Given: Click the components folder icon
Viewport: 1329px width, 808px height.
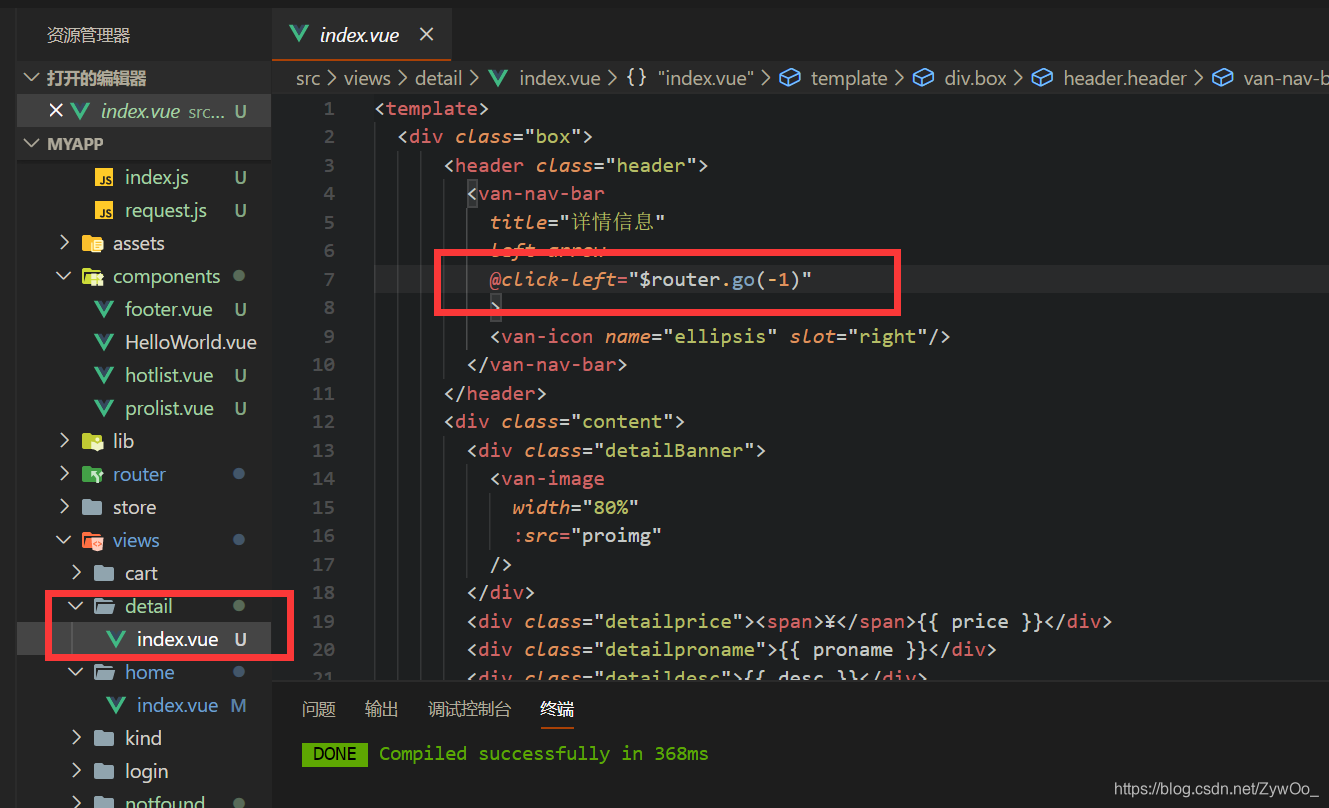Looking at the screenshot, I should [92, 276].
